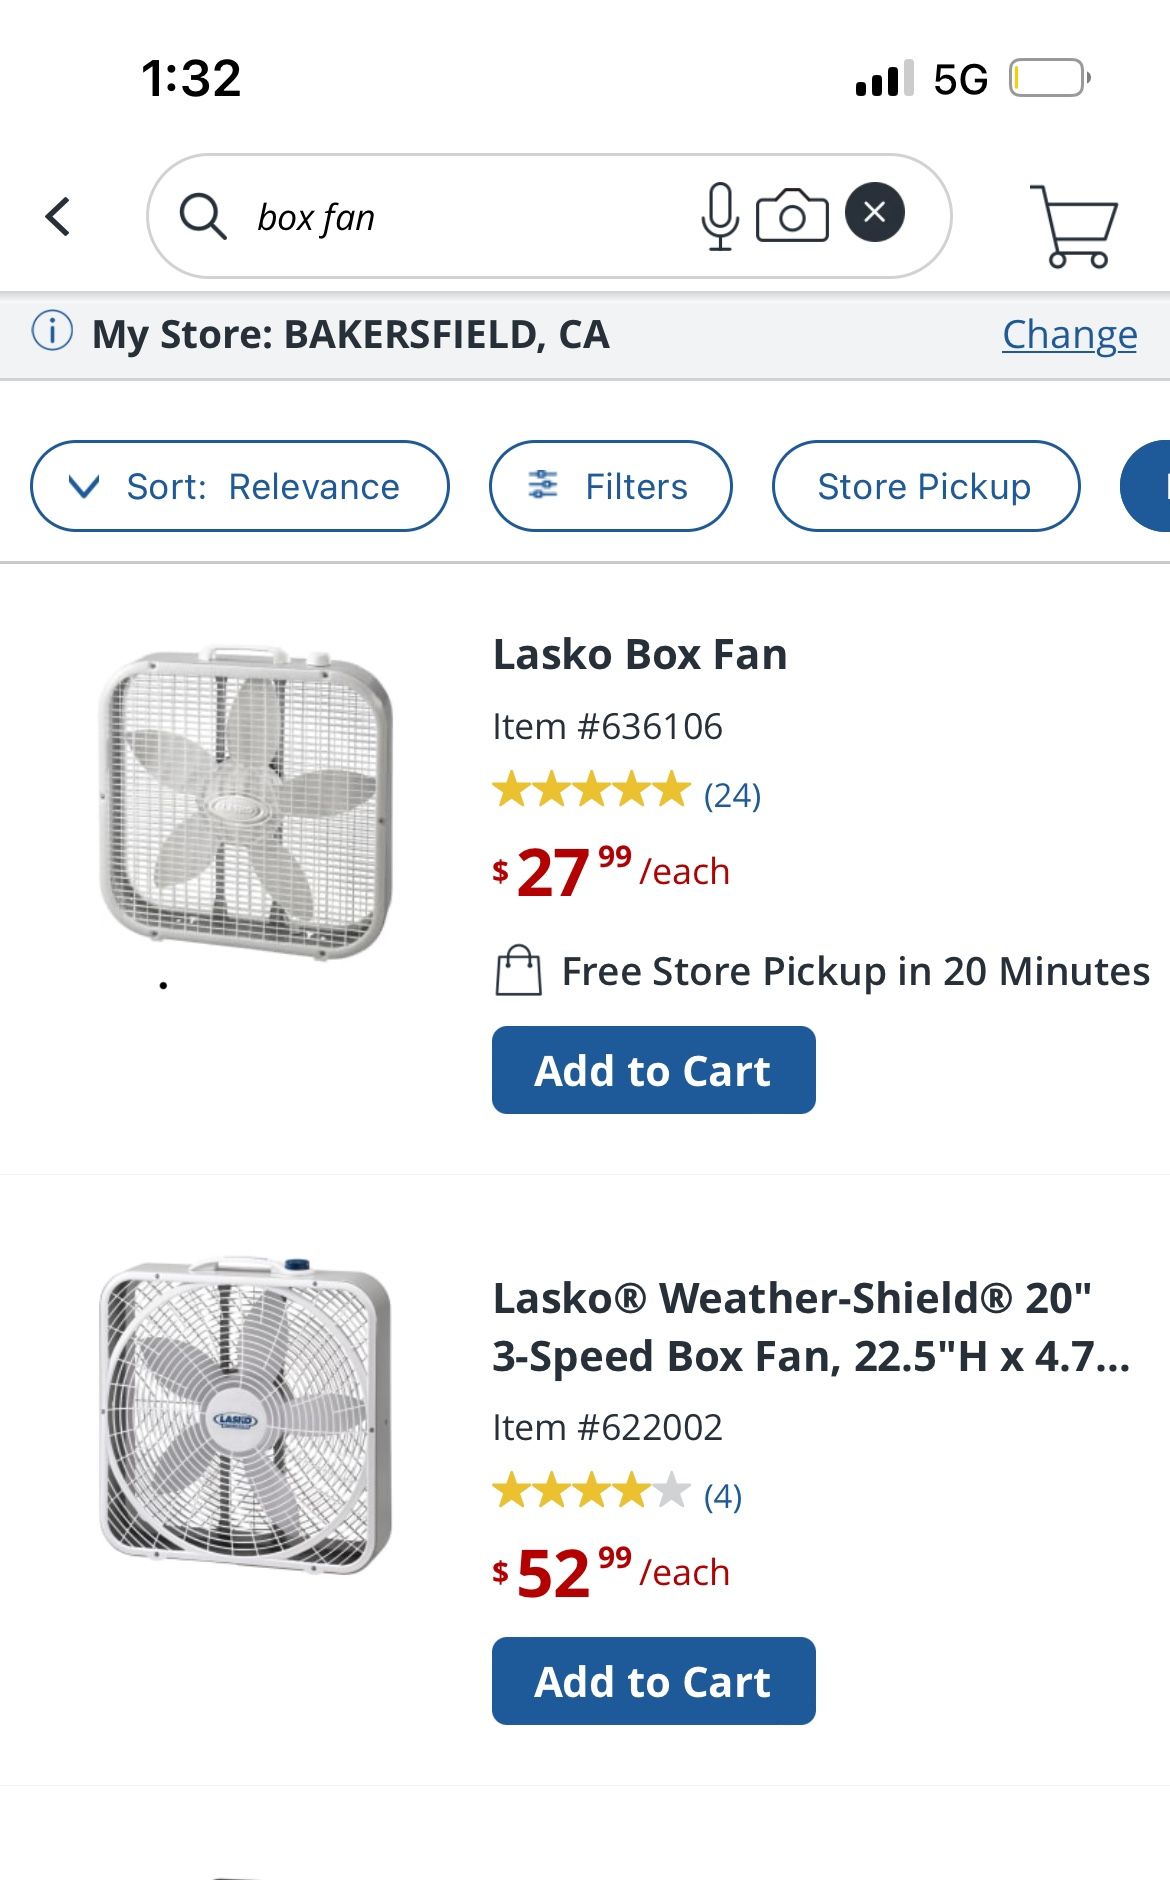Open the Filters panel
This screenshot has height=1880, width=1170.
click(610, 486)
